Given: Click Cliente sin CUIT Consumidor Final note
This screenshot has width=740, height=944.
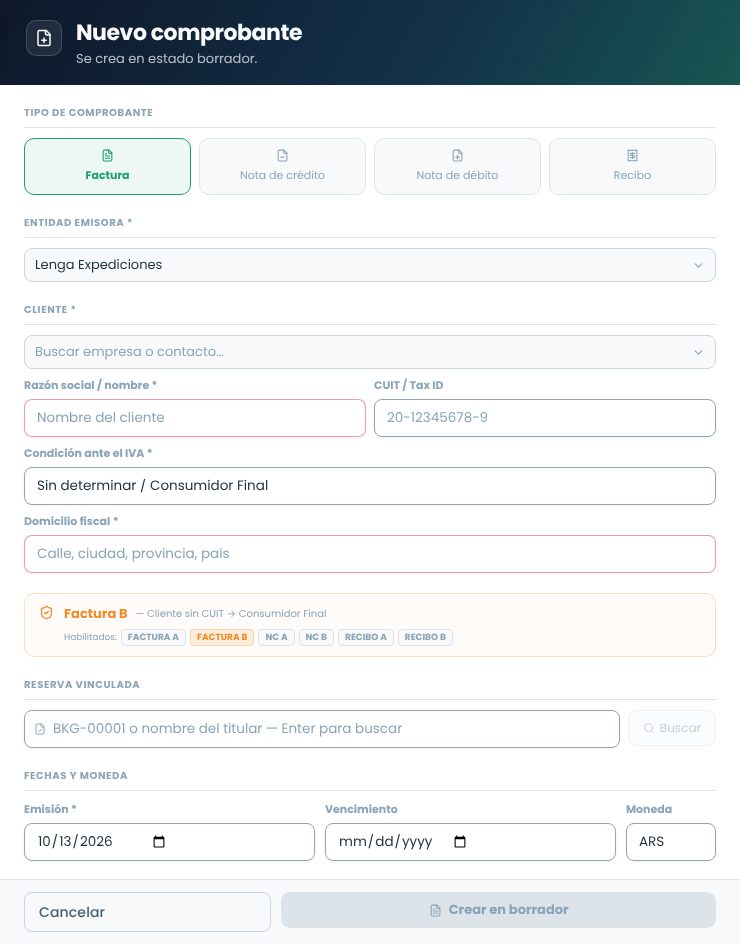Looking at the screenshot, I should pos(231,613).
